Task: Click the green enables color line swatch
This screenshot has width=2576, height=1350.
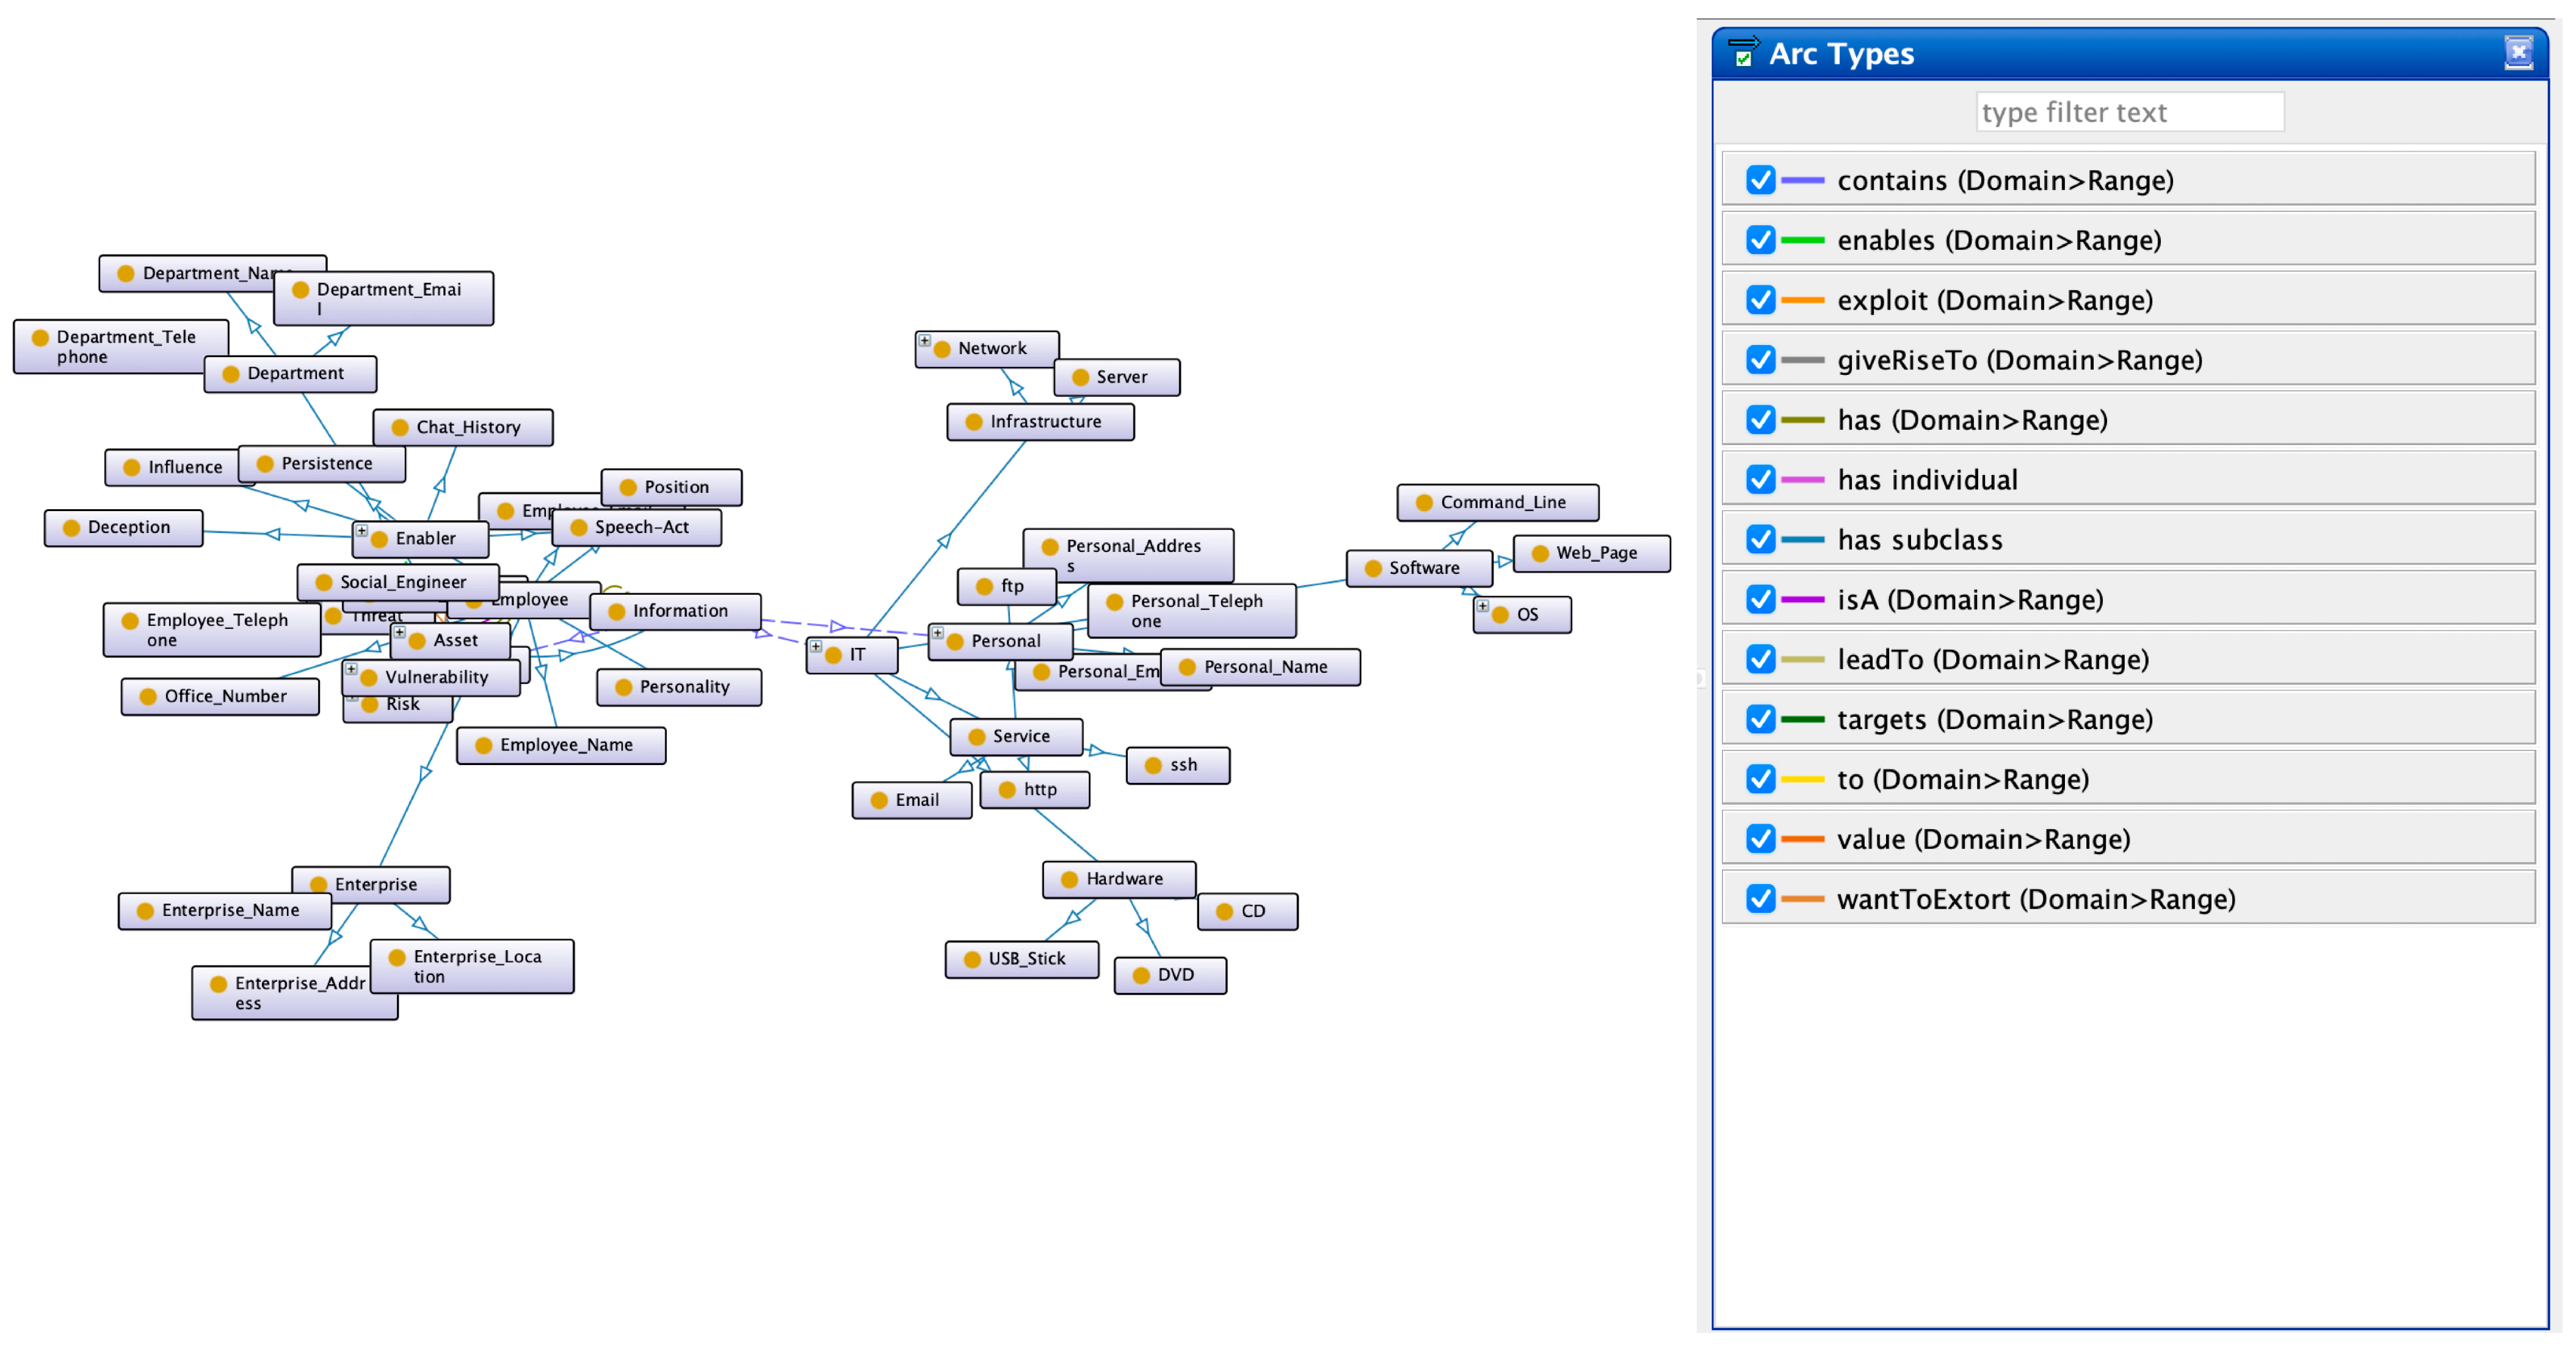Action: [x=1803, y=240]
